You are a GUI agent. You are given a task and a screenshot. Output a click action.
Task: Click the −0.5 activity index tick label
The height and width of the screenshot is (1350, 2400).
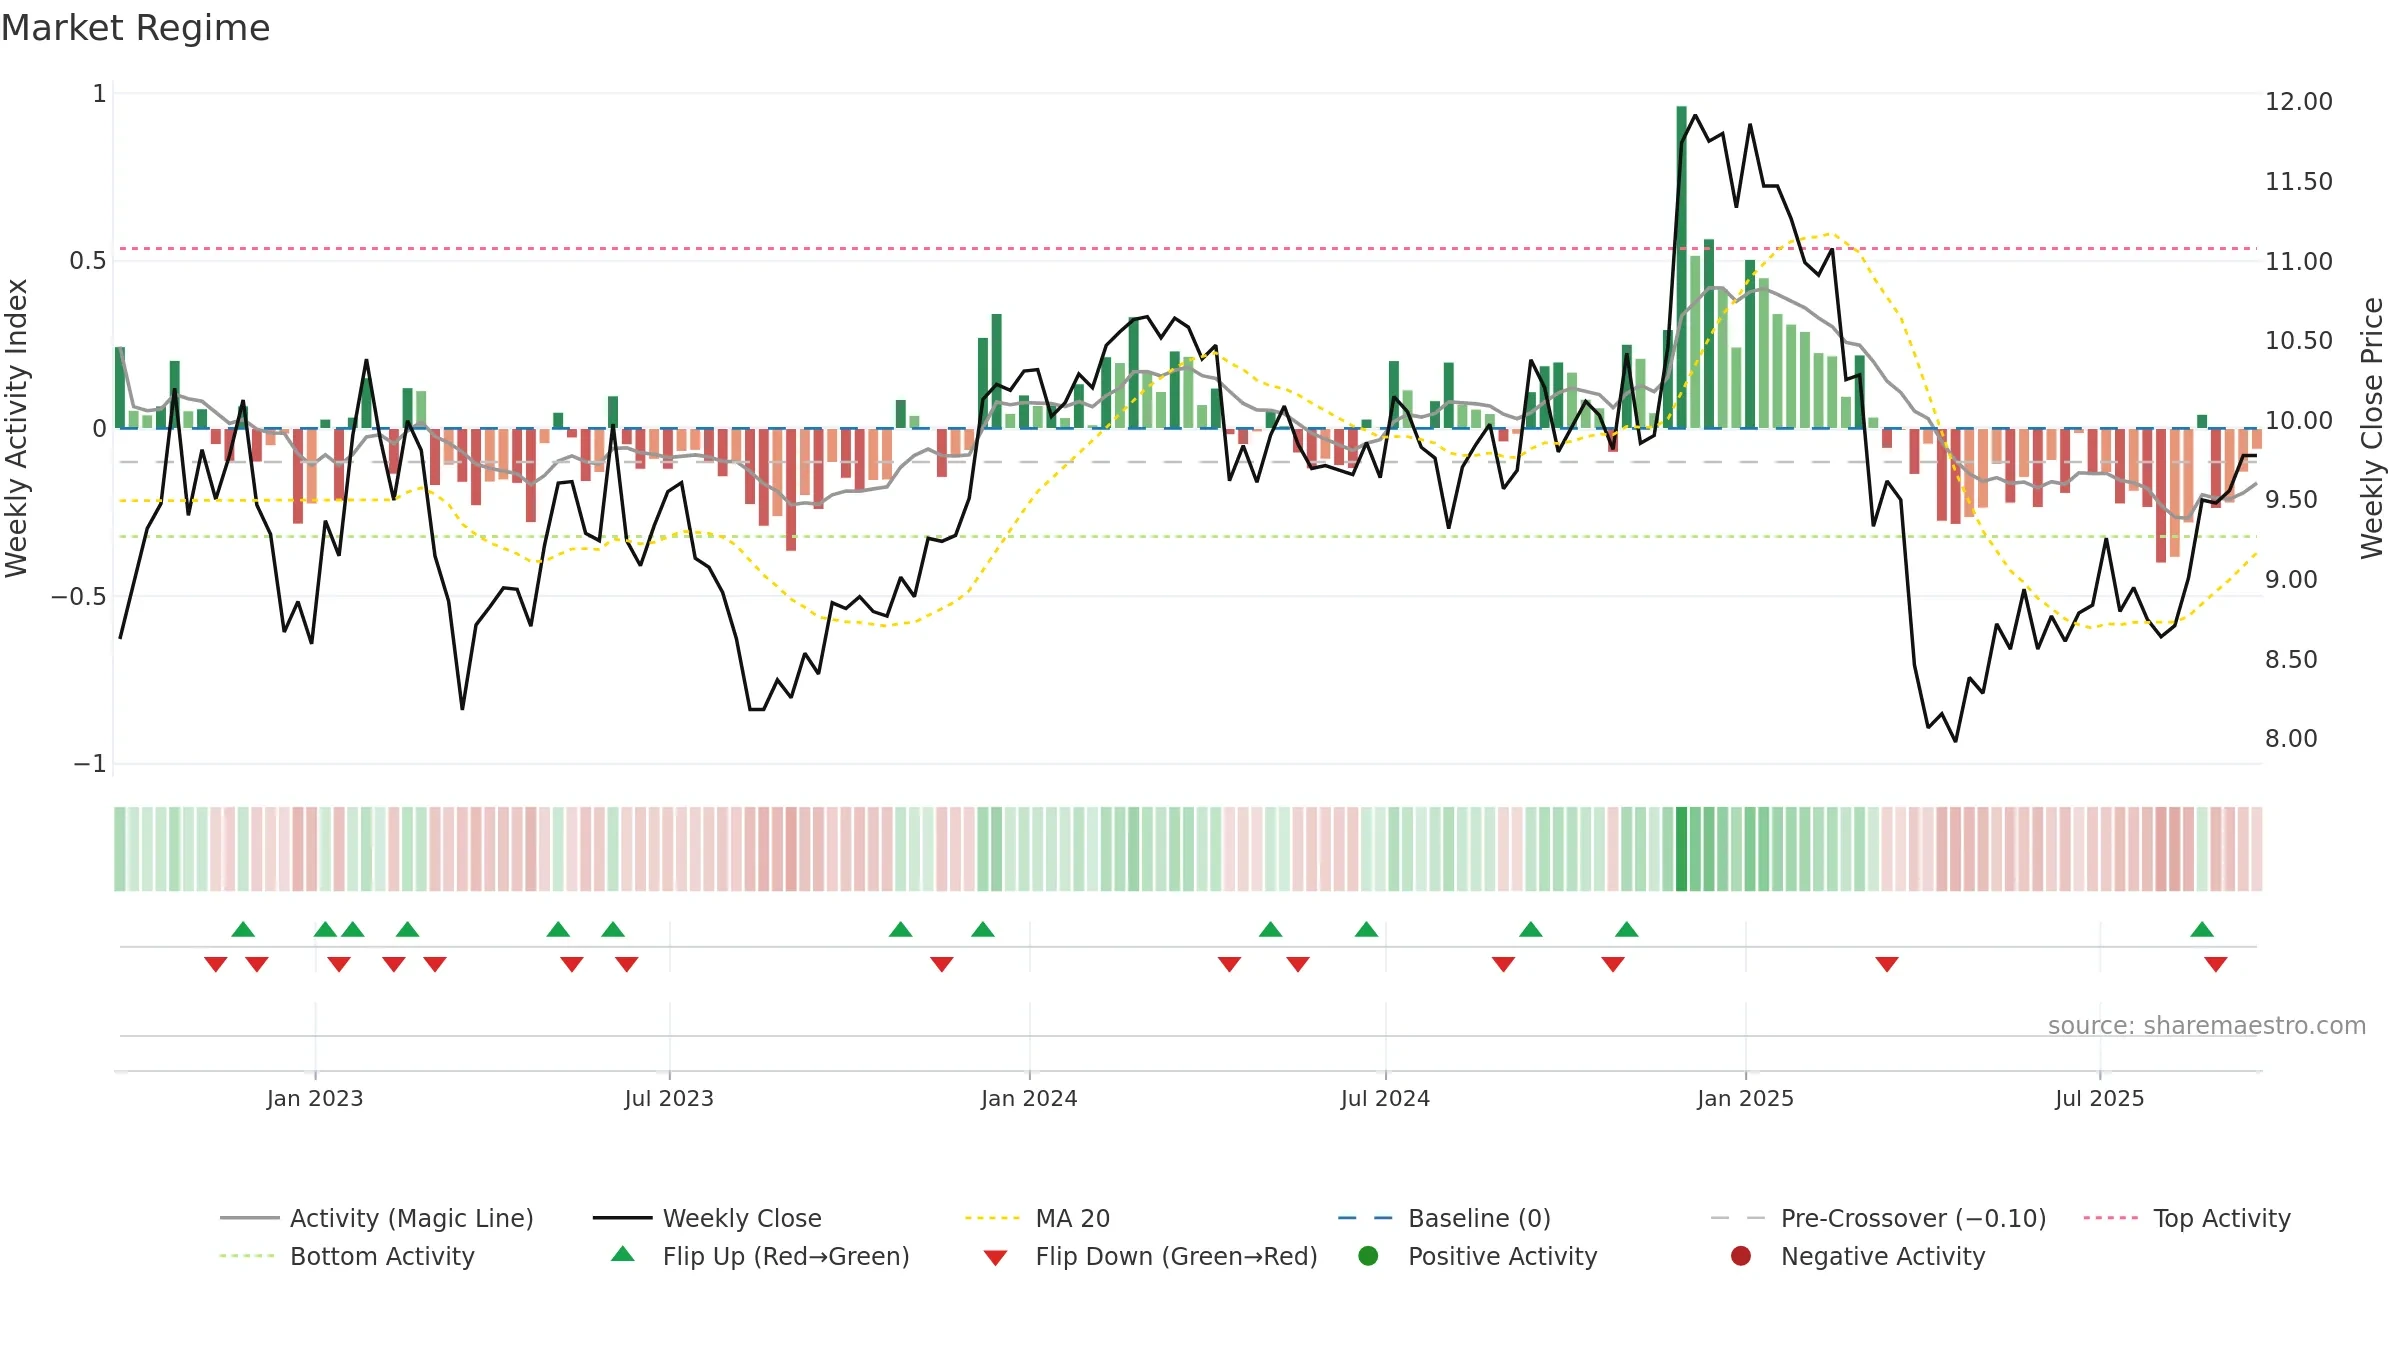click(78, 597)
